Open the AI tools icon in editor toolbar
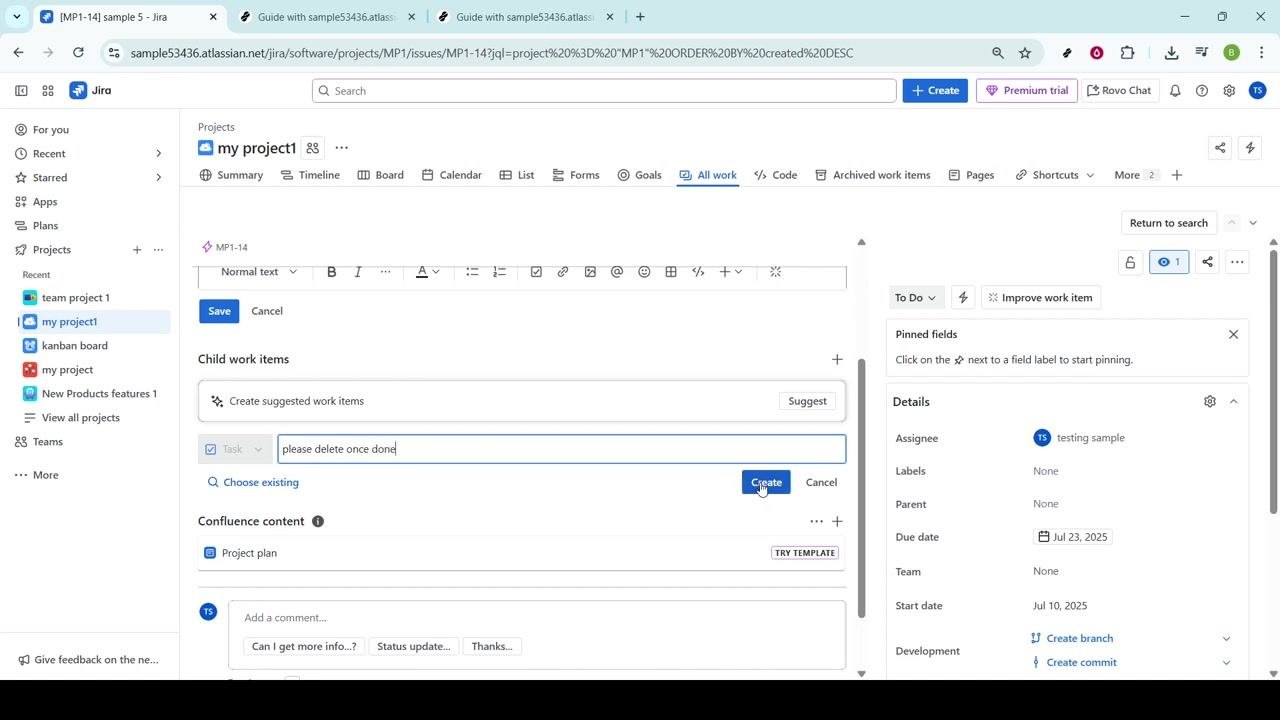The width and height of the screenshot is (1280, 720). 775,272
